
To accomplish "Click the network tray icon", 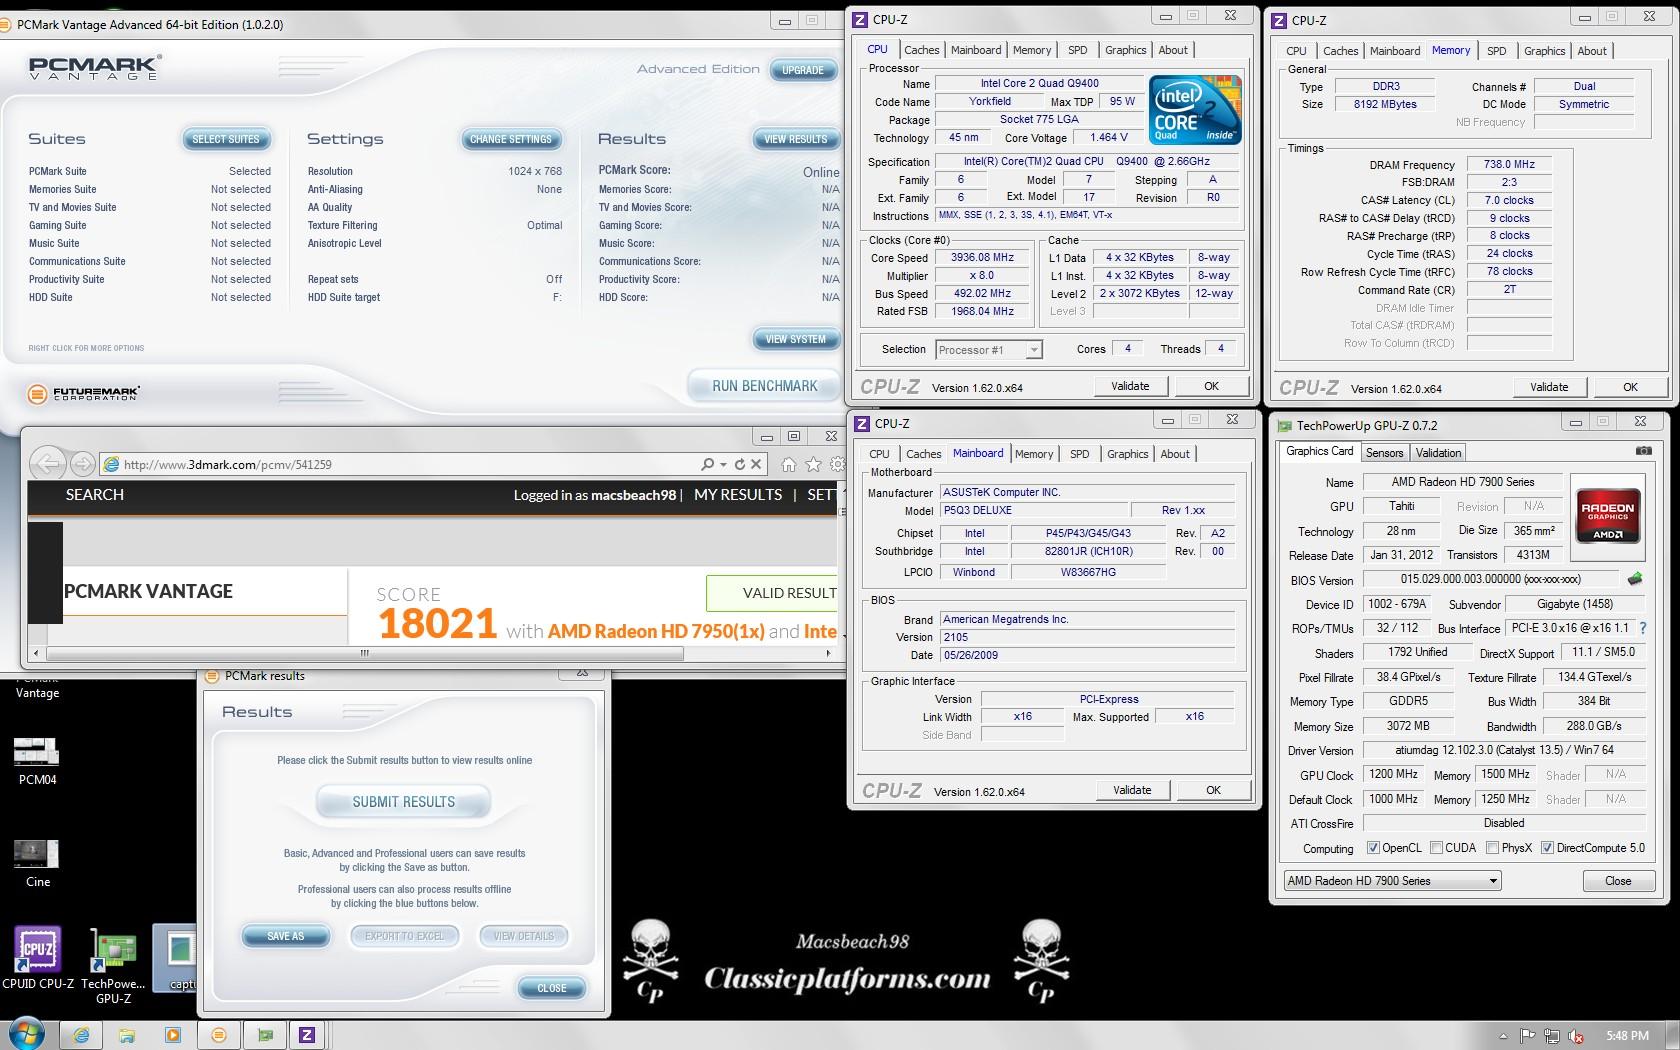I will 1552,1036.
